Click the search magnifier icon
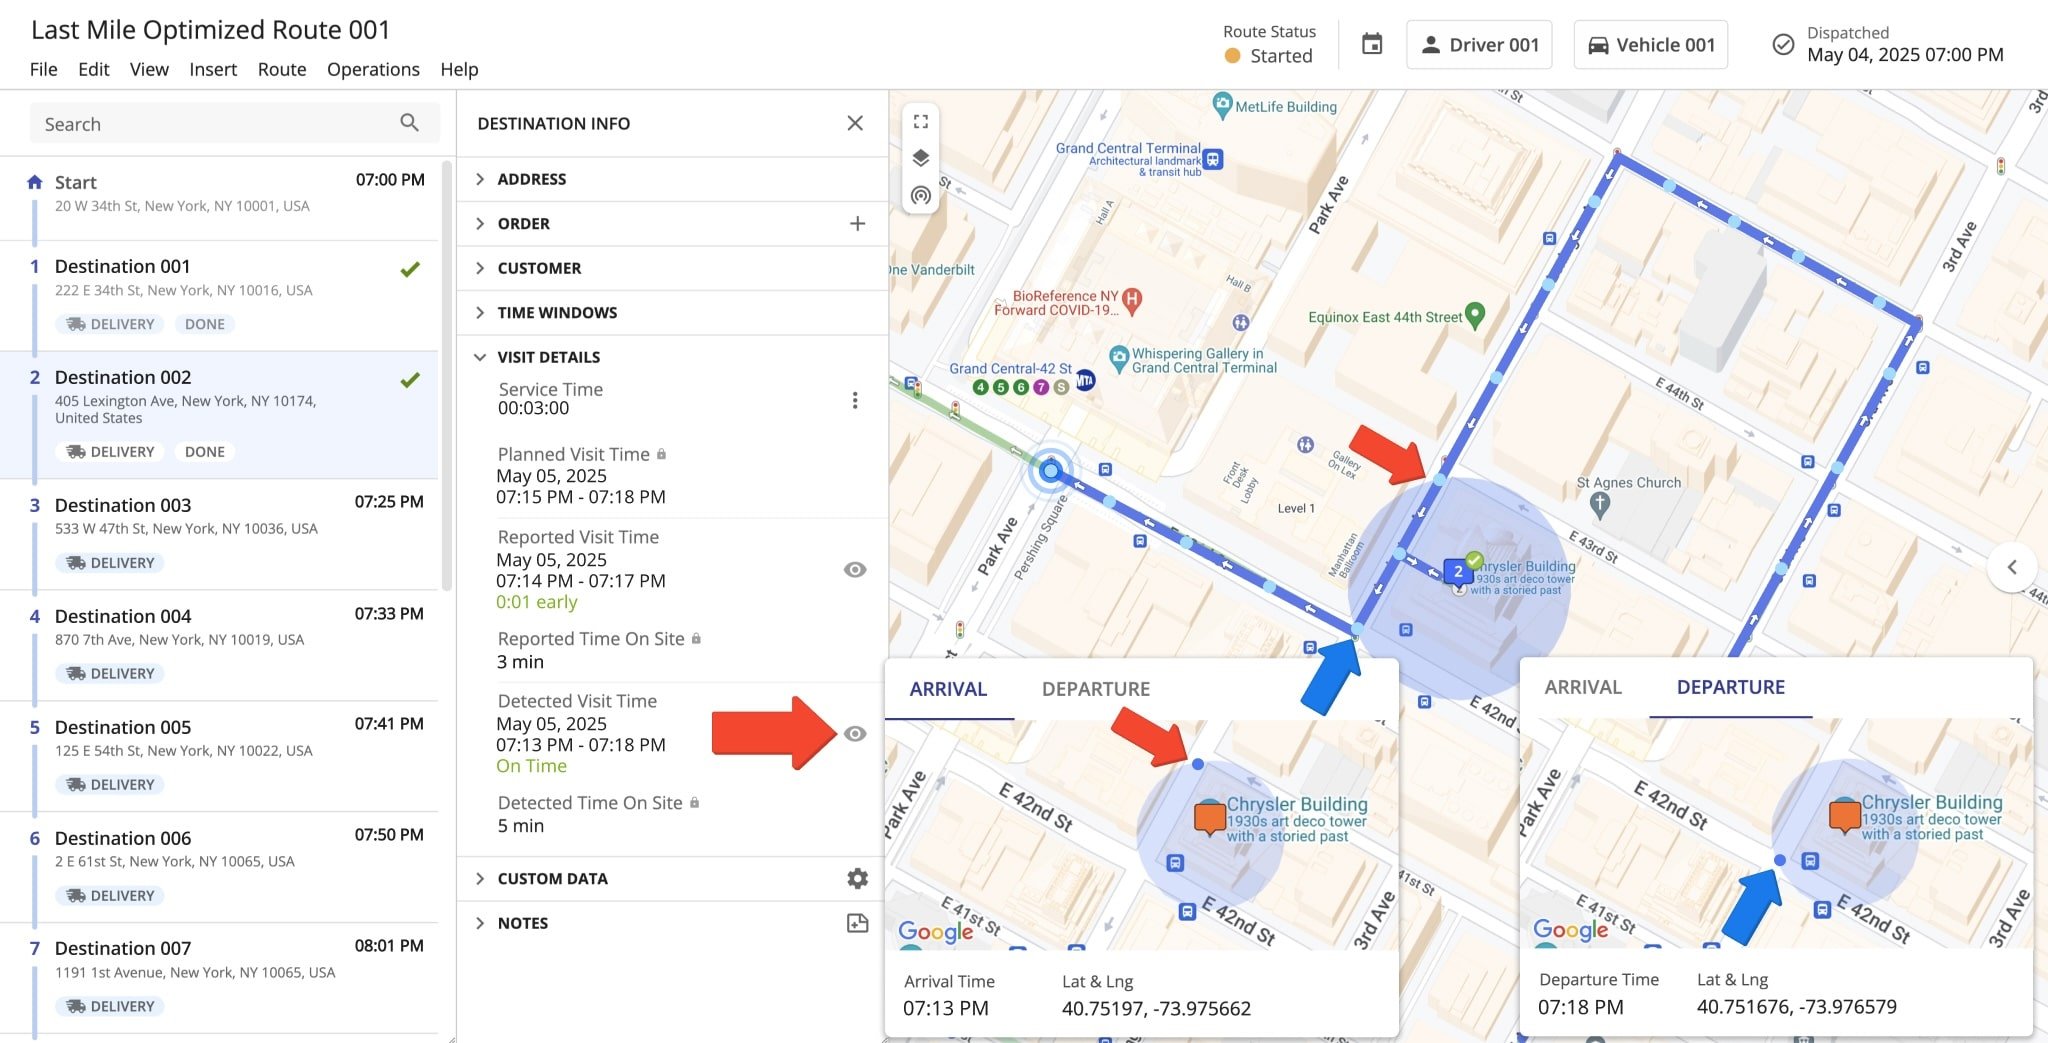2048x1043 pixels. pos(409,122)
